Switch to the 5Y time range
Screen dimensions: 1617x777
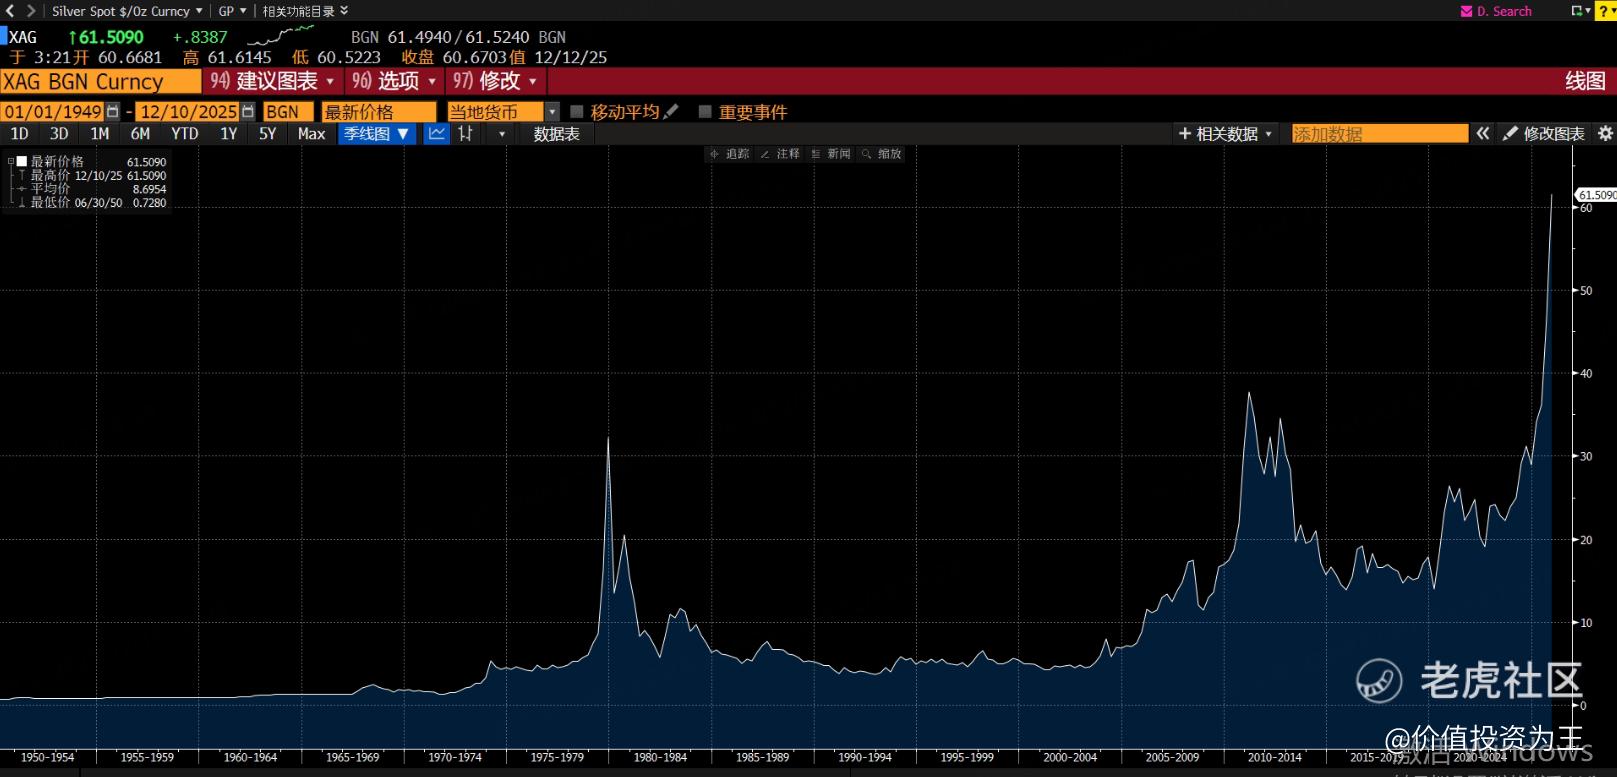pyautogui.click(x=267, y=134)
